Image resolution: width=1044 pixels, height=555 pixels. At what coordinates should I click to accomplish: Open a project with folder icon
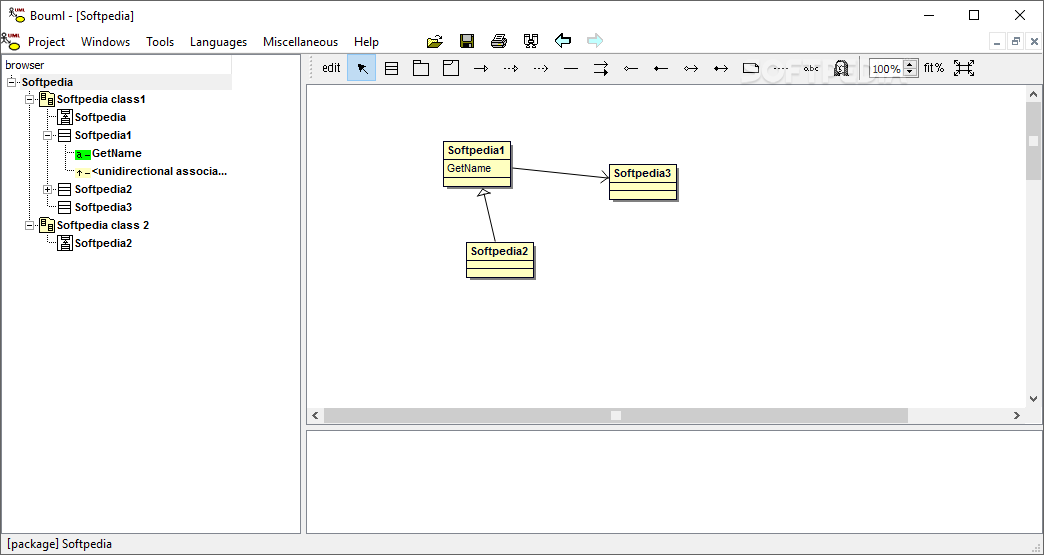pos(435,41)
